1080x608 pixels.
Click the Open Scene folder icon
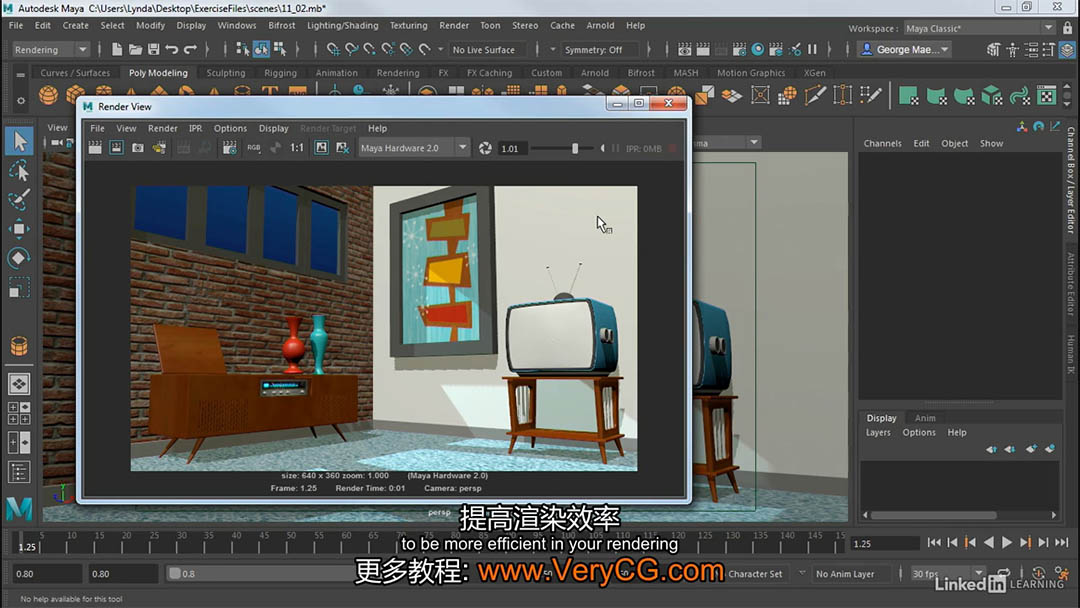[136, 50]
